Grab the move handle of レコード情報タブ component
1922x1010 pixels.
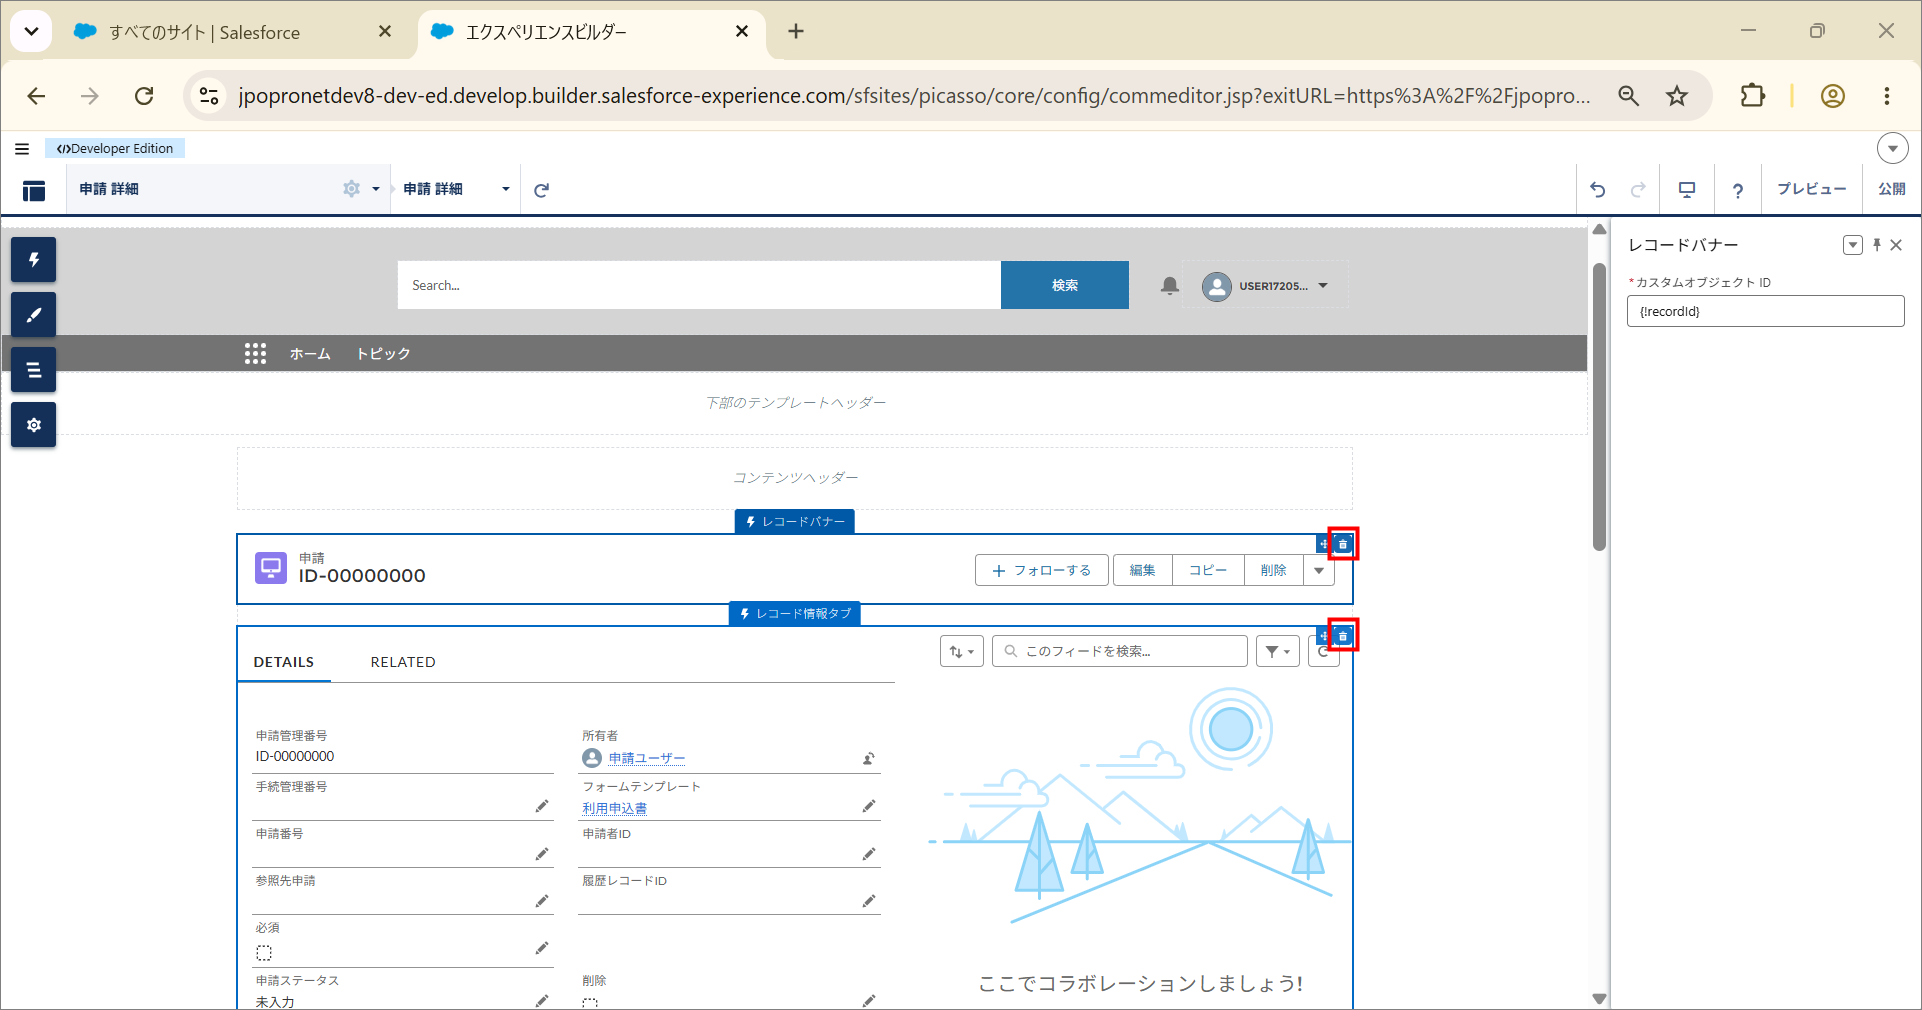point(1324,636)
